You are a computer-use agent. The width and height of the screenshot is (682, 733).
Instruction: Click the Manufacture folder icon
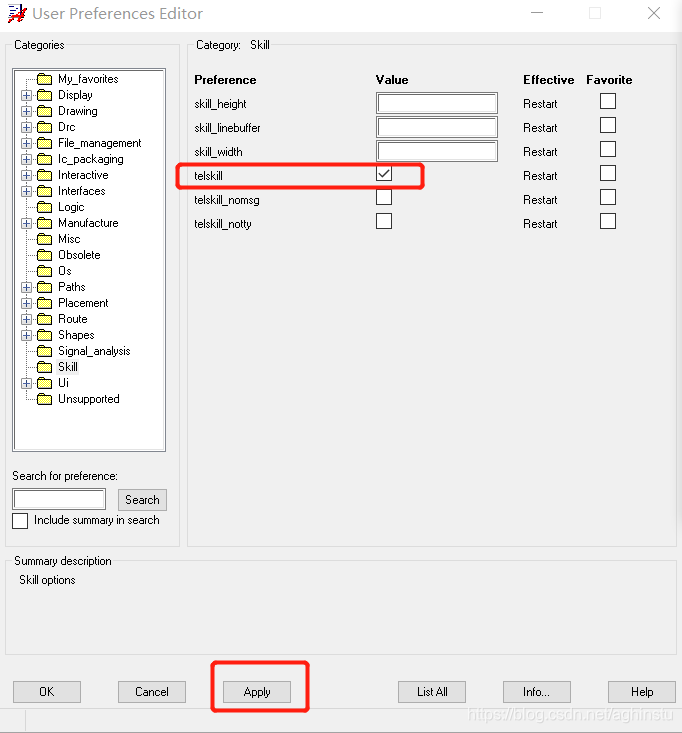coord(44,223)
